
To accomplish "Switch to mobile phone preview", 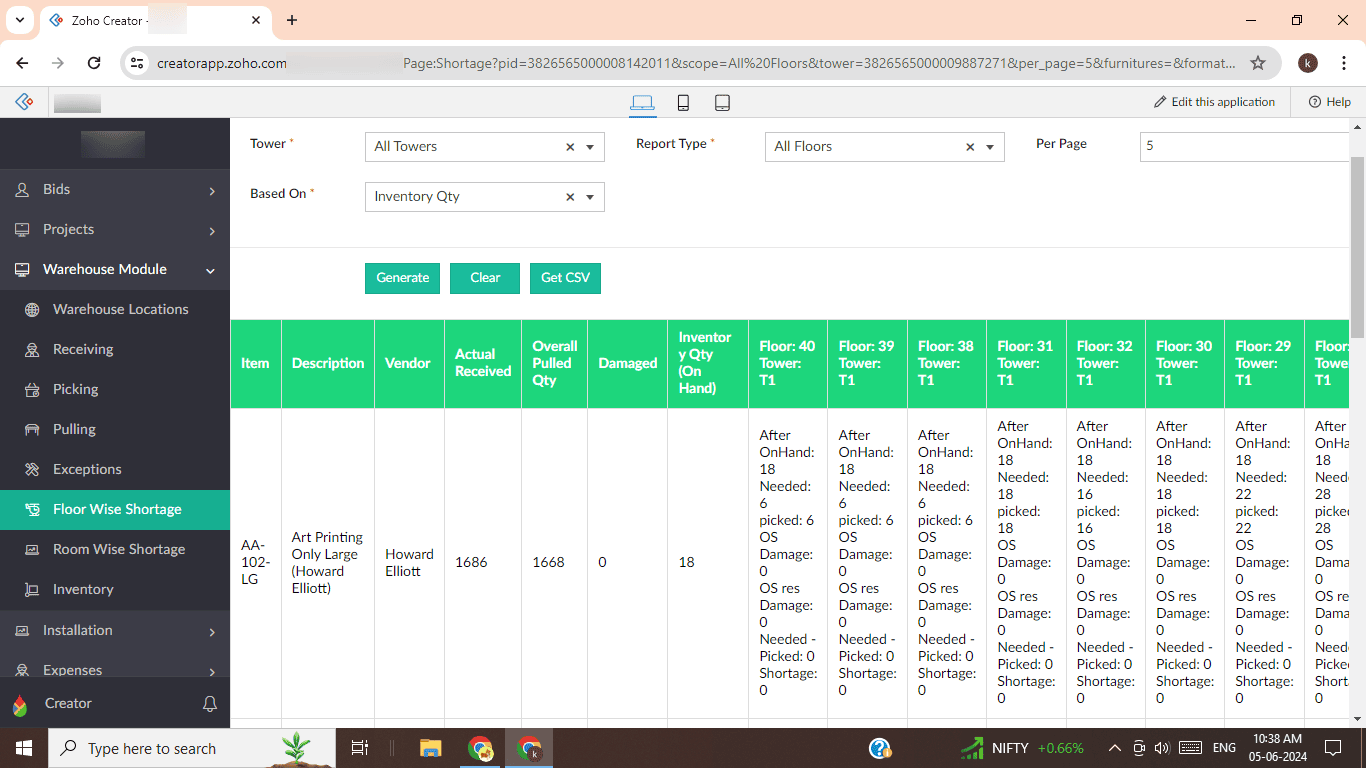I will pyautogui.click(x=682, y=102).
